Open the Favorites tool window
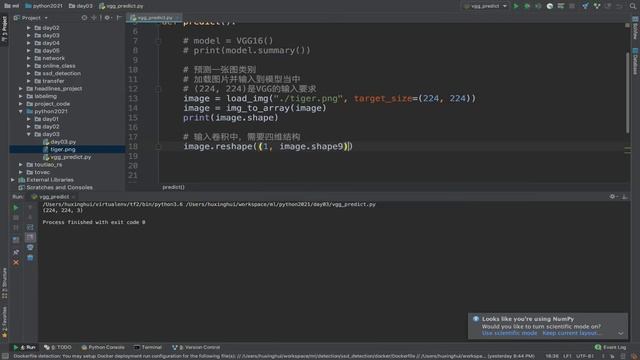 click(x=4, y=322)
